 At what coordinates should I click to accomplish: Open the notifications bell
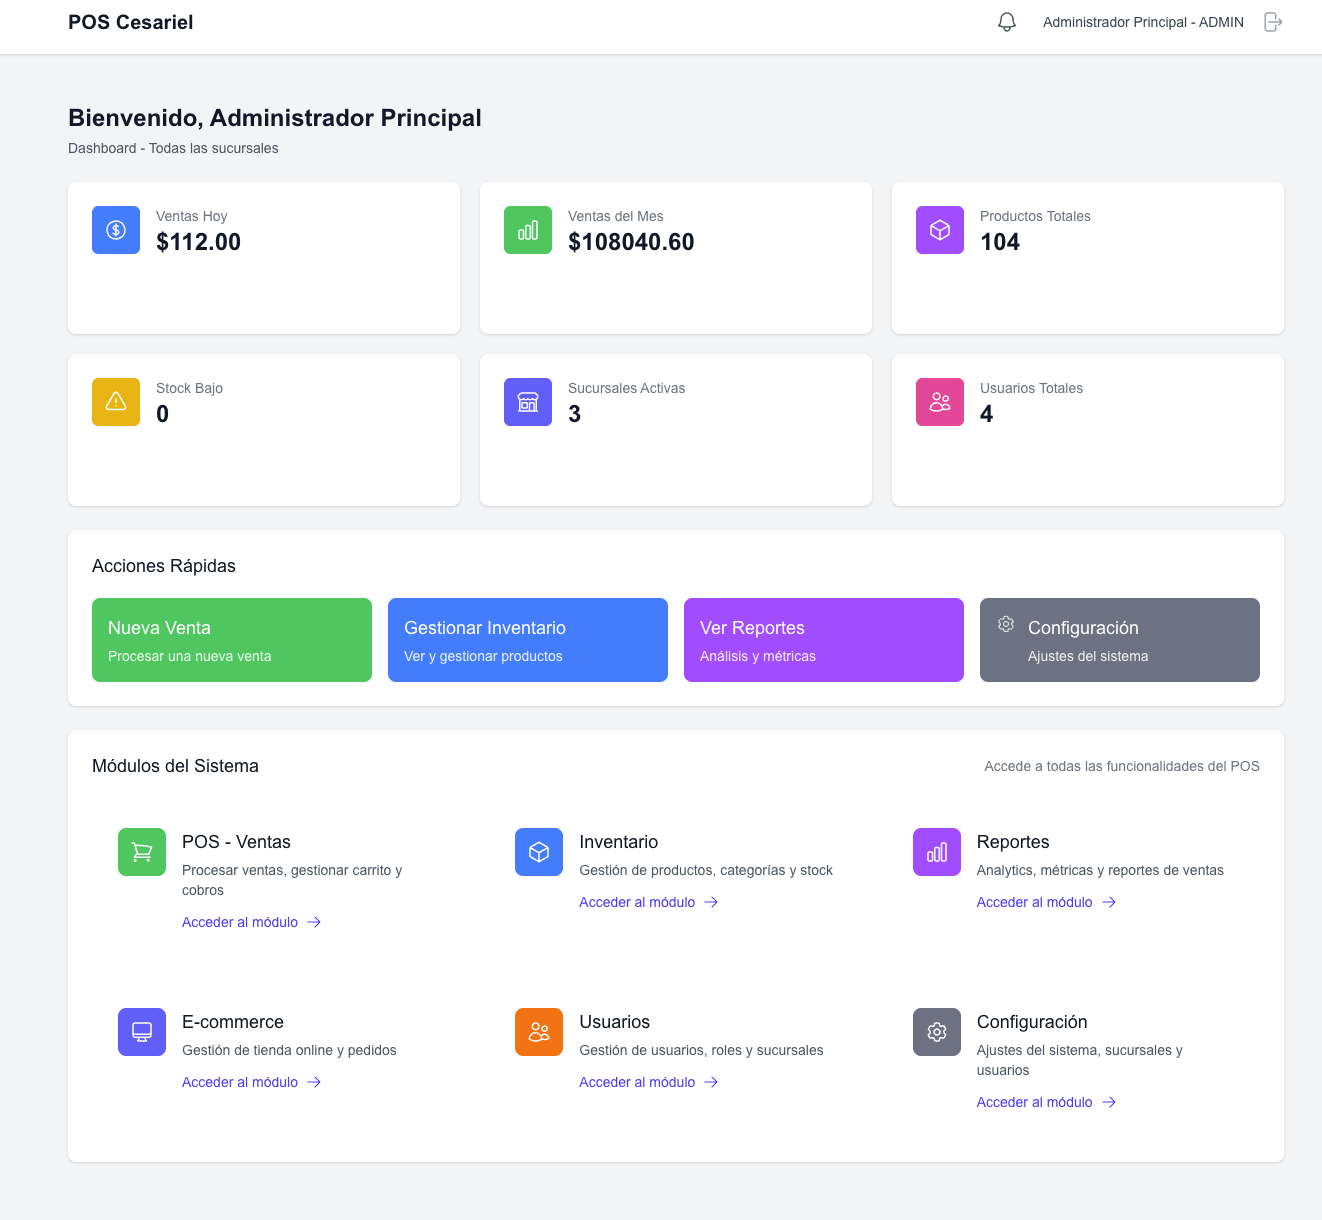[1007, 21]
